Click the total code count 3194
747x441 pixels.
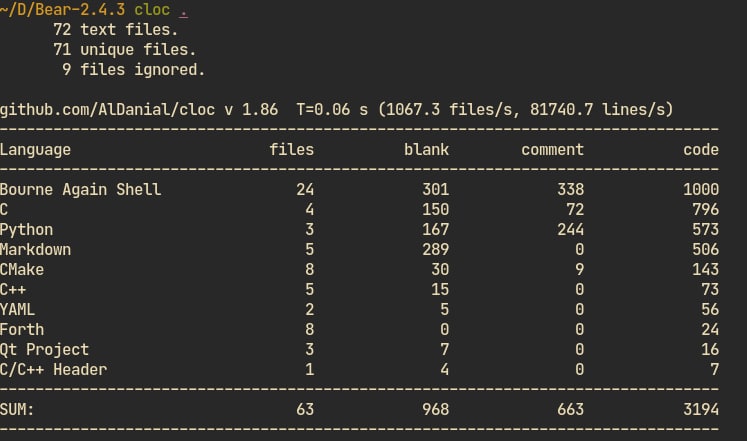[x=701, y=410]
